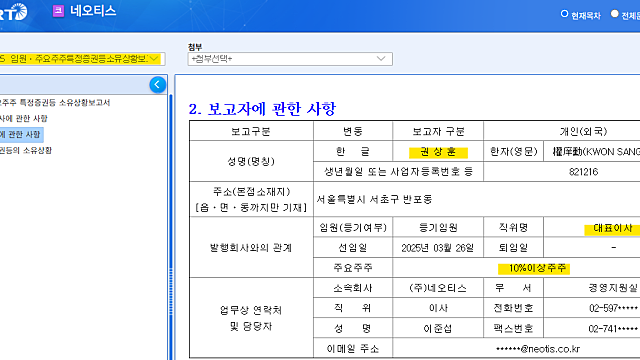Open 특정증권등 소유상황보고서 tree item

pos(55,102)
